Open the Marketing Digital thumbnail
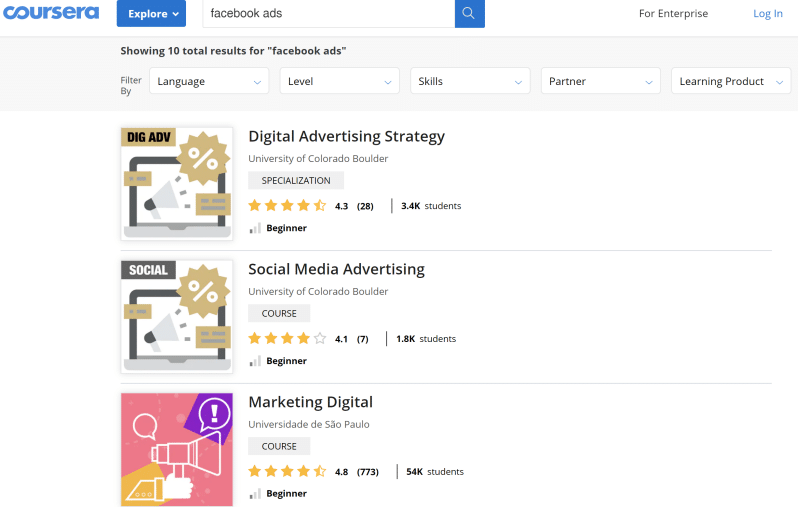 (177, 449)
